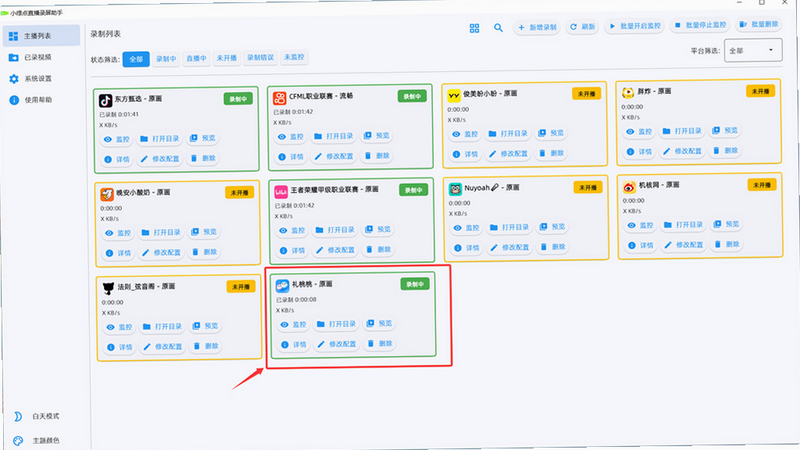Click the avatar icon on Nuyoah card
Viewport: 800px width, 450px height.
tap(455, 189)
